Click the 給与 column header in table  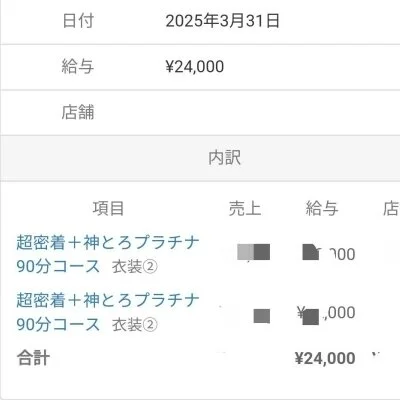[x=322, y=209]
